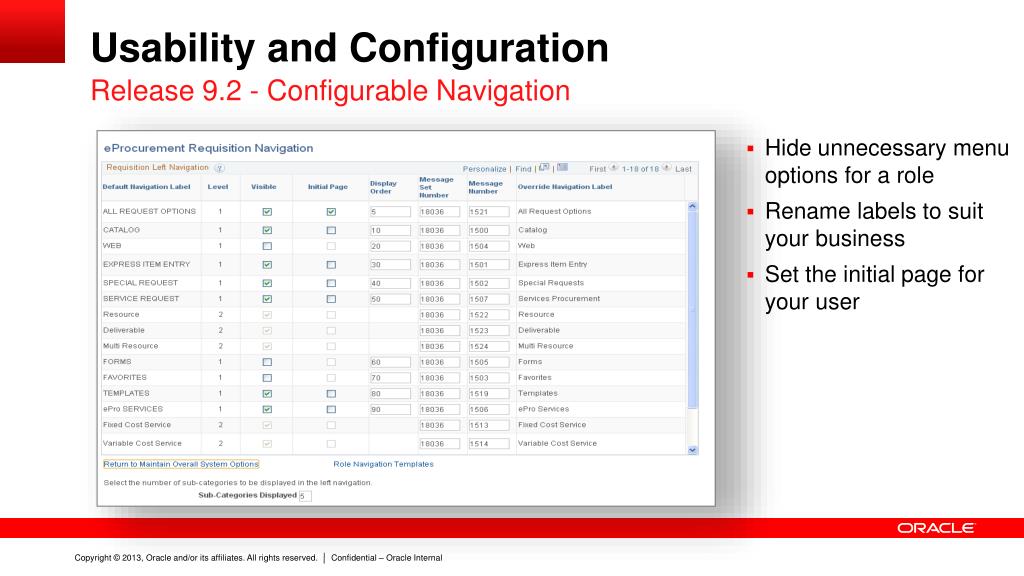Click the grid download icon before First
Viewport: 1024px width, 576px height.
pyautogui.click(x=562, y=168)
